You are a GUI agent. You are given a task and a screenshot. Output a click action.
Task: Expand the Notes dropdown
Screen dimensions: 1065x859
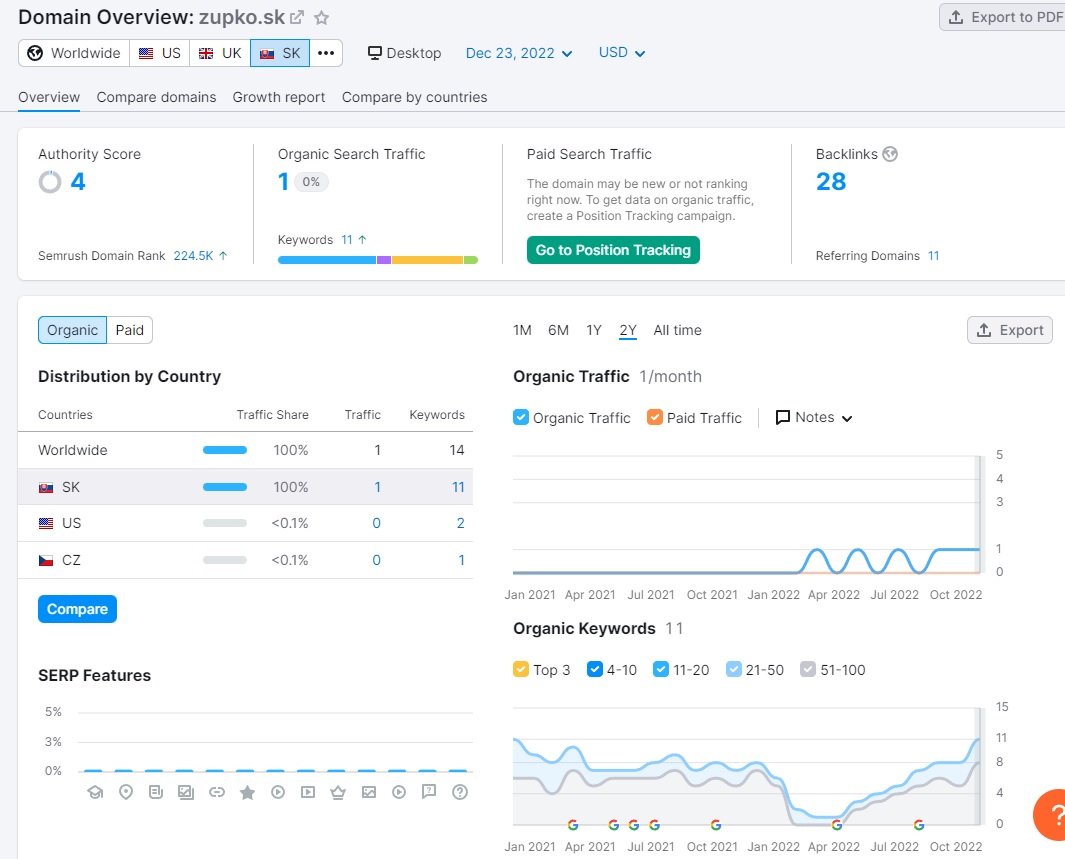pos(814,418)
